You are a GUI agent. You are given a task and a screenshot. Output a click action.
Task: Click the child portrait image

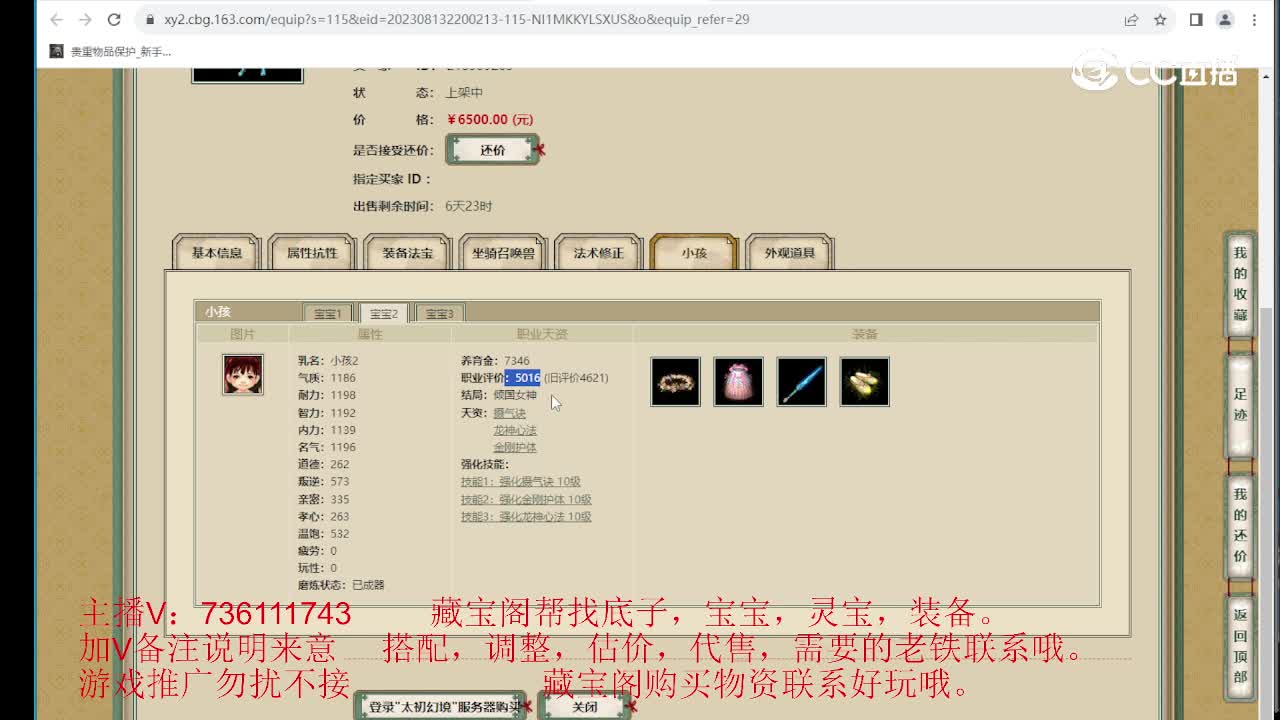(x=243, y=375)
